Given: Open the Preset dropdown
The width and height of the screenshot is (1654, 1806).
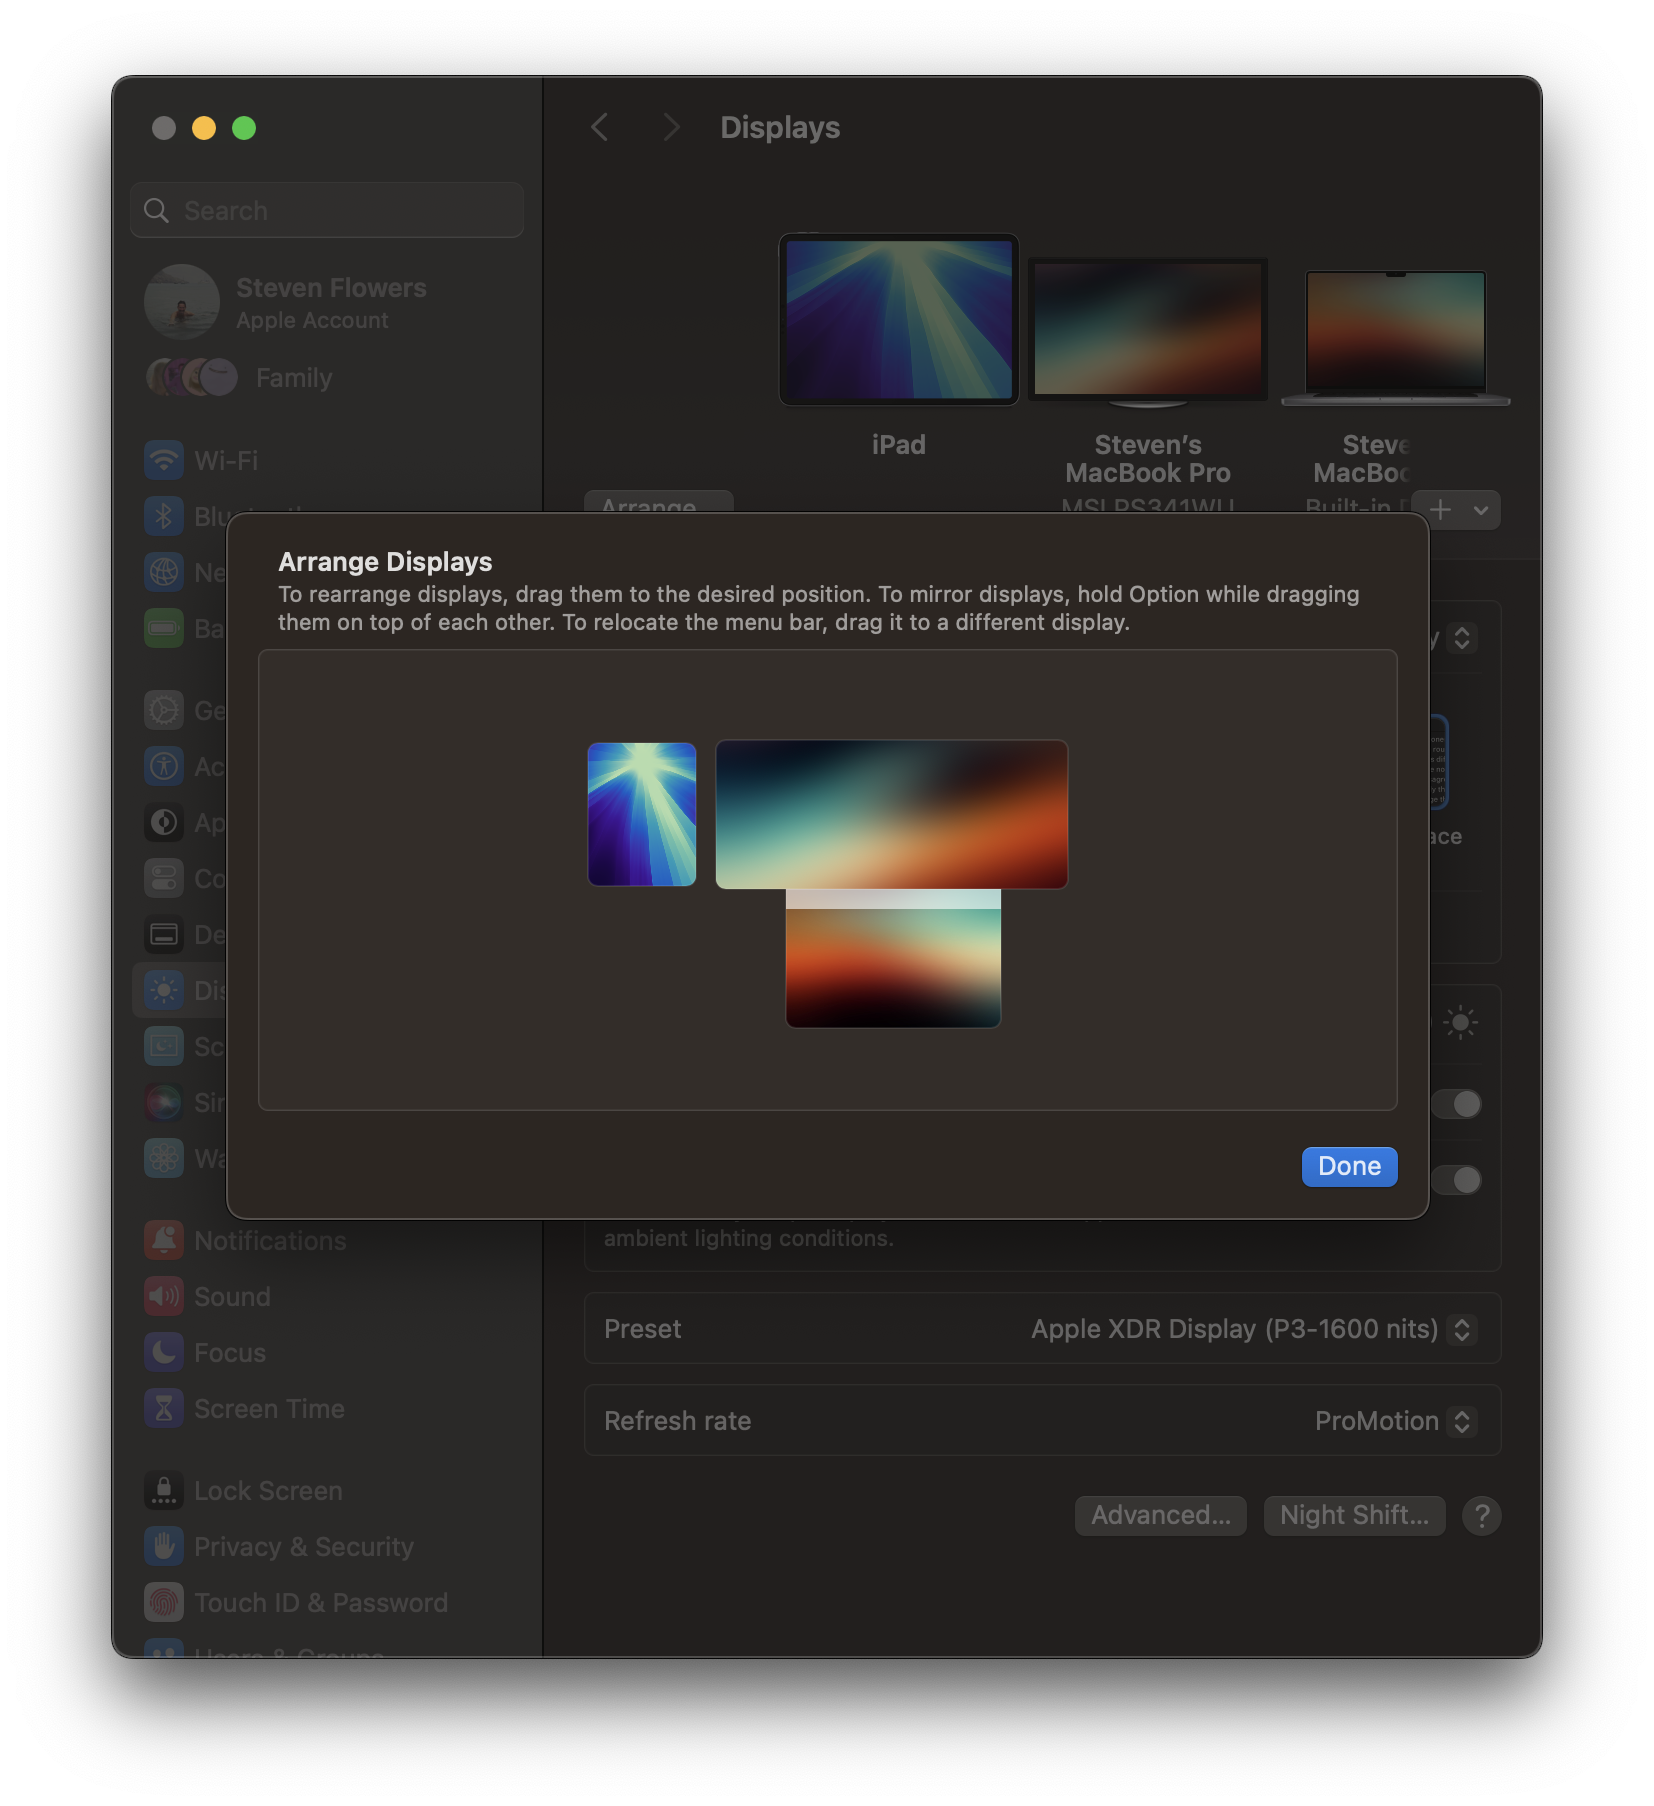Looking at the screenshot, I should (x=1461, y=1329).
